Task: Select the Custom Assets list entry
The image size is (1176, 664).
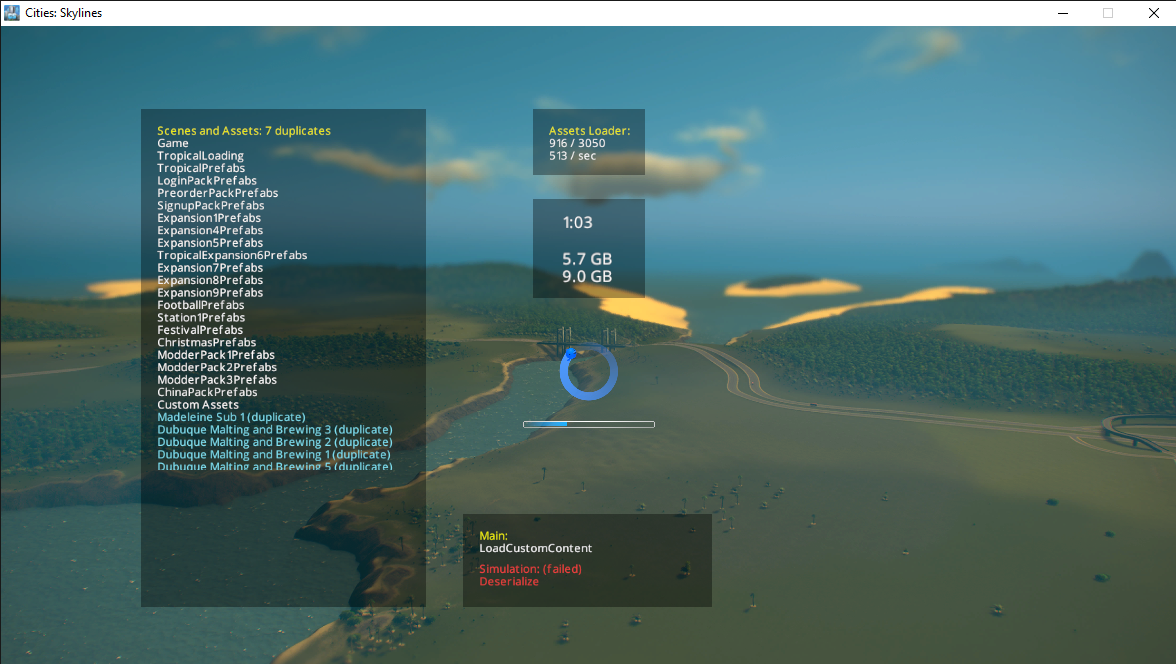Action: point(197,404)
